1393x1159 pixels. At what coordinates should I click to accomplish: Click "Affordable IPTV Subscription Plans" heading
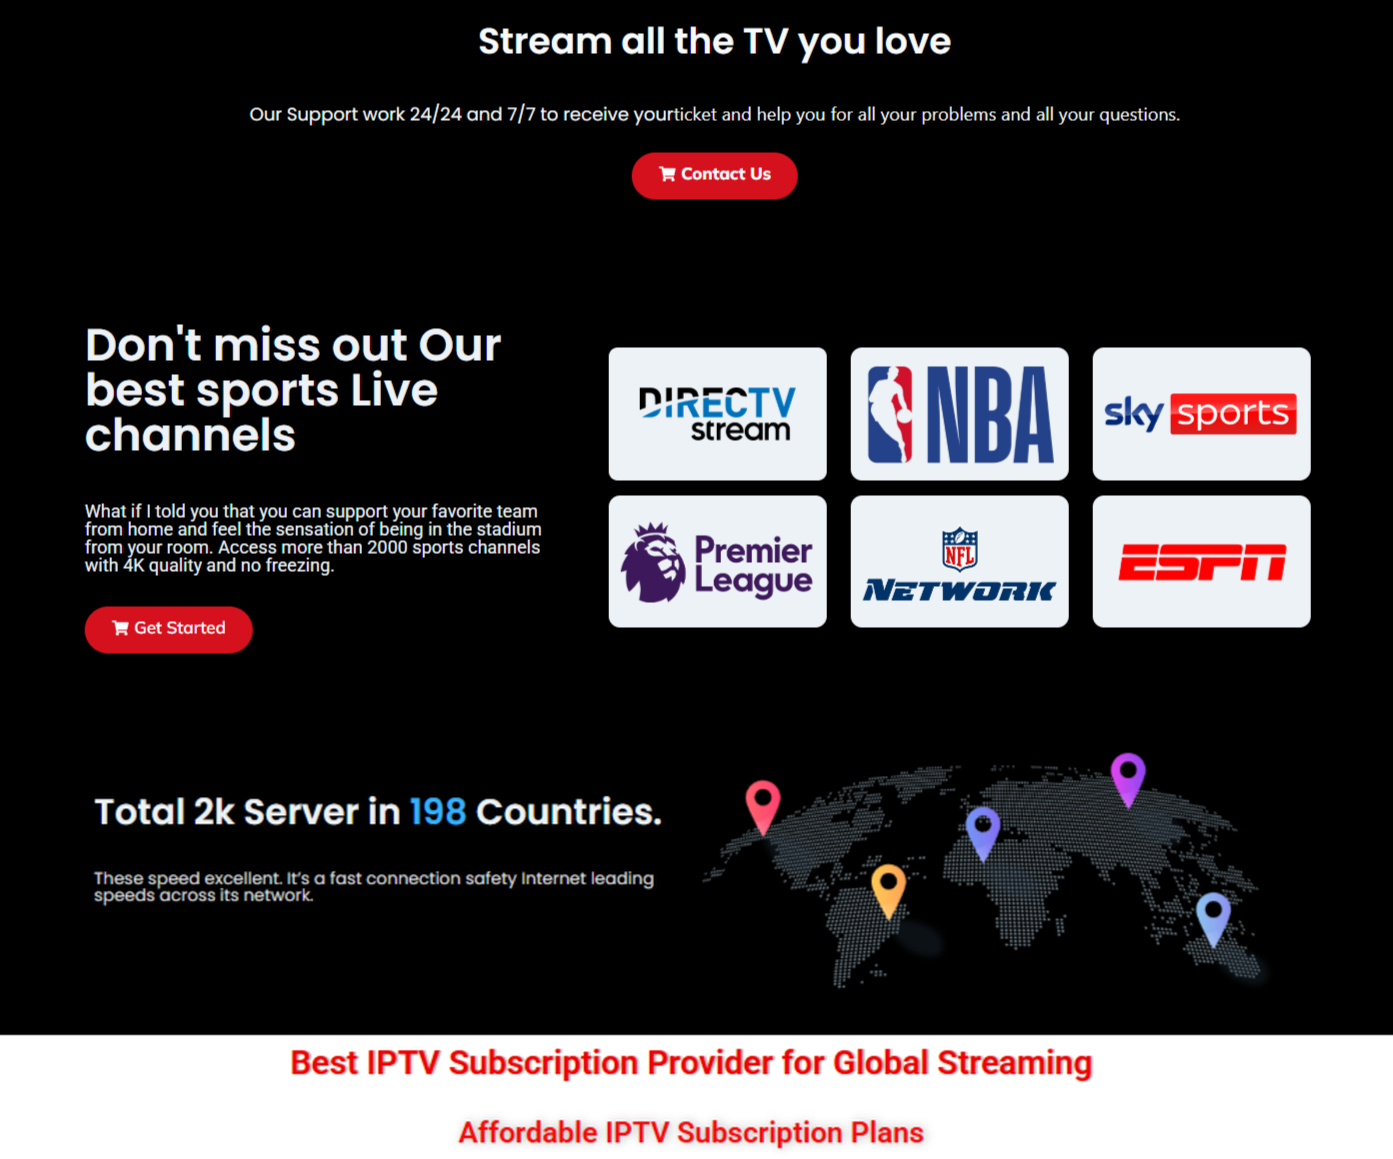[691, 1133]
